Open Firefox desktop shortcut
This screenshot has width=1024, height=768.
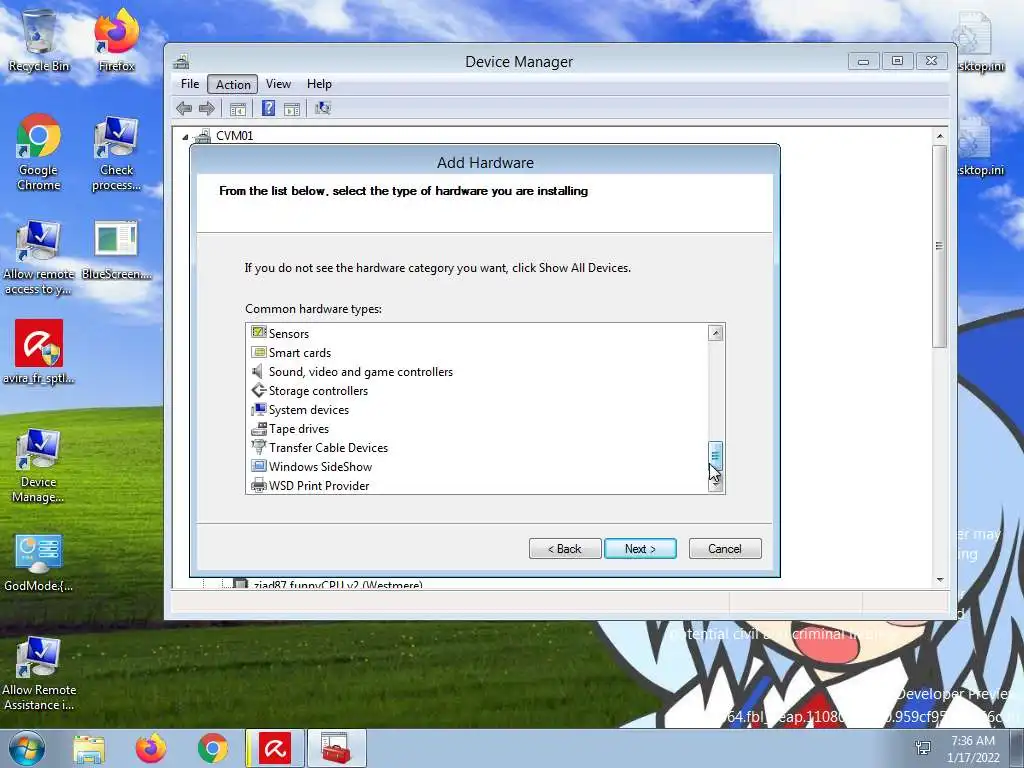pos(116,40)
